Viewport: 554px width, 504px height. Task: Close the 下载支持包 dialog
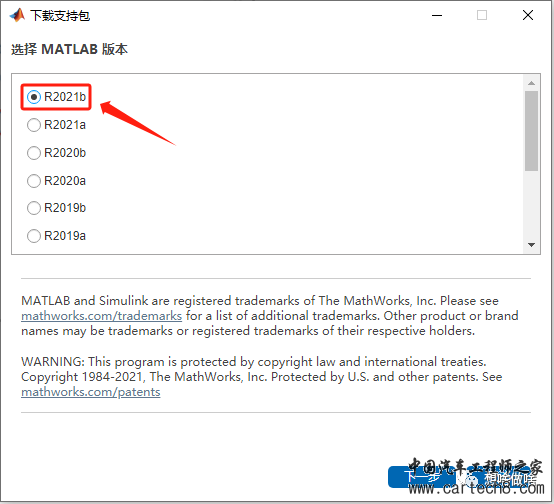coord(528,15)
